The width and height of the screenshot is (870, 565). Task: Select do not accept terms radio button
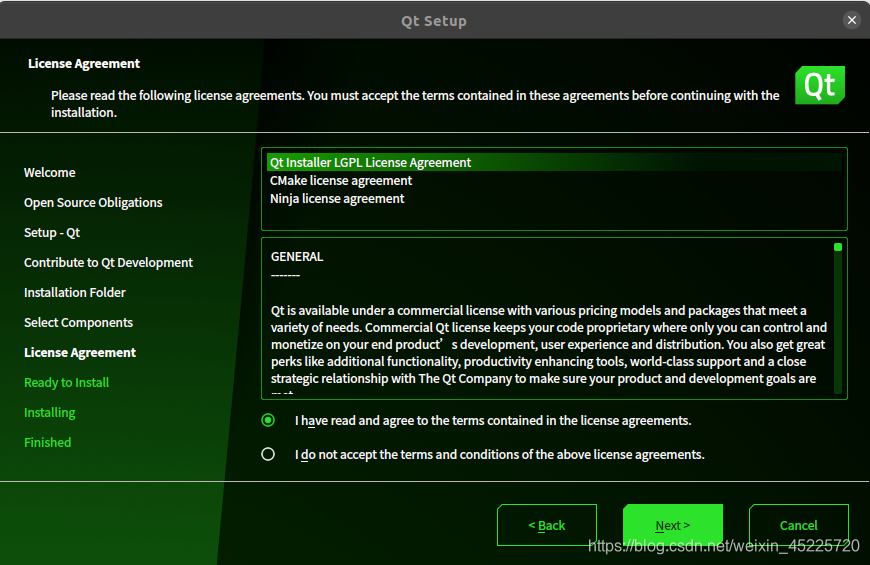pos(268,454)
